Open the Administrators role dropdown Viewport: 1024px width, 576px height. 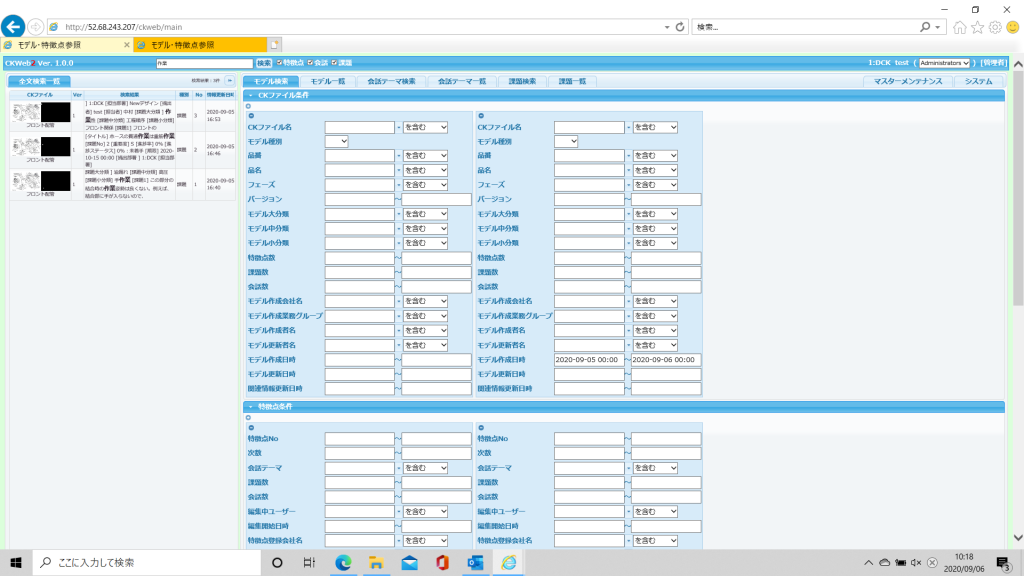(x=945, y=63)
